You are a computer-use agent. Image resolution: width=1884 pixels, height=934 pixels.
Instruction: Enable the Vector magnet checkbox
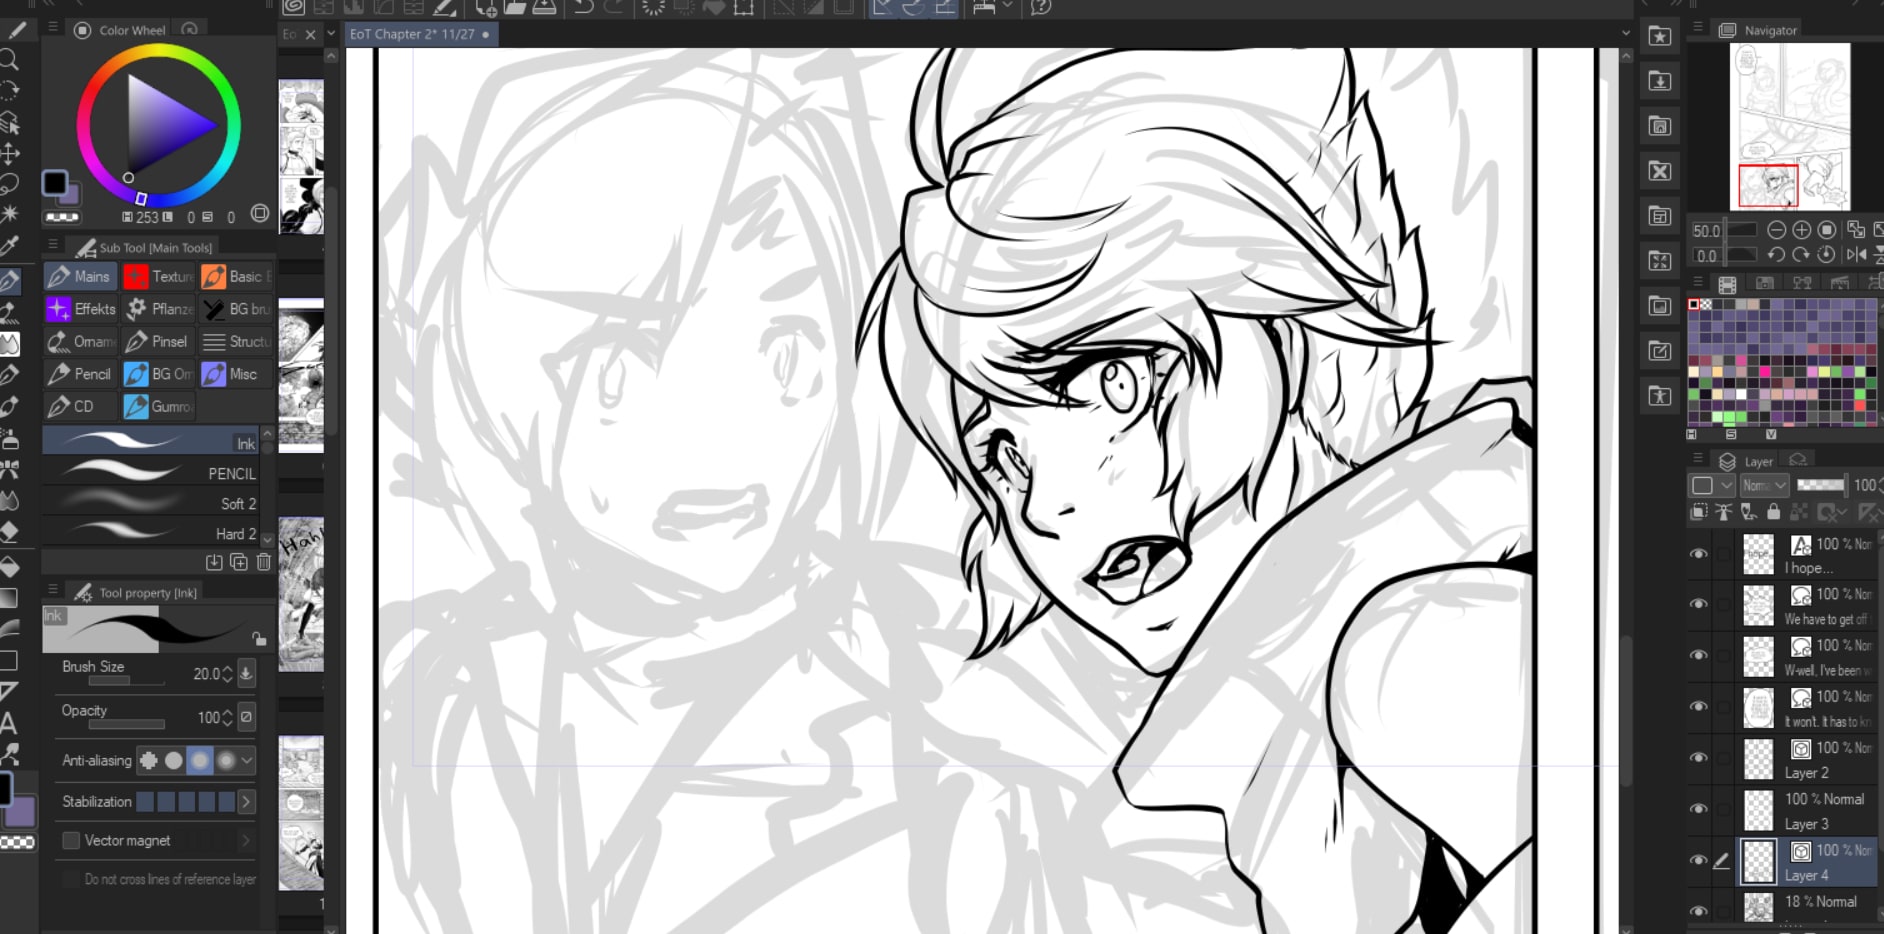click(71, 841)
